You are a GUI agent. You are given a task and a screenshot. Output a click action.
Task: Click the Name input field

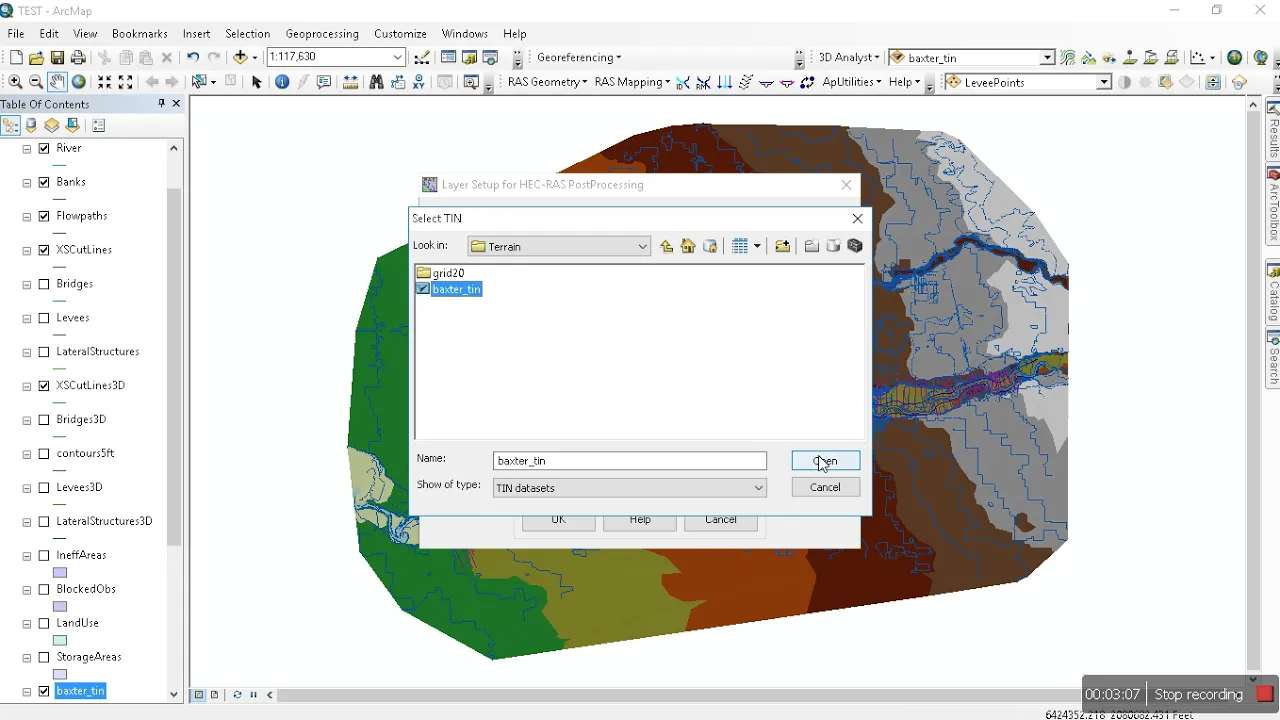630,461
